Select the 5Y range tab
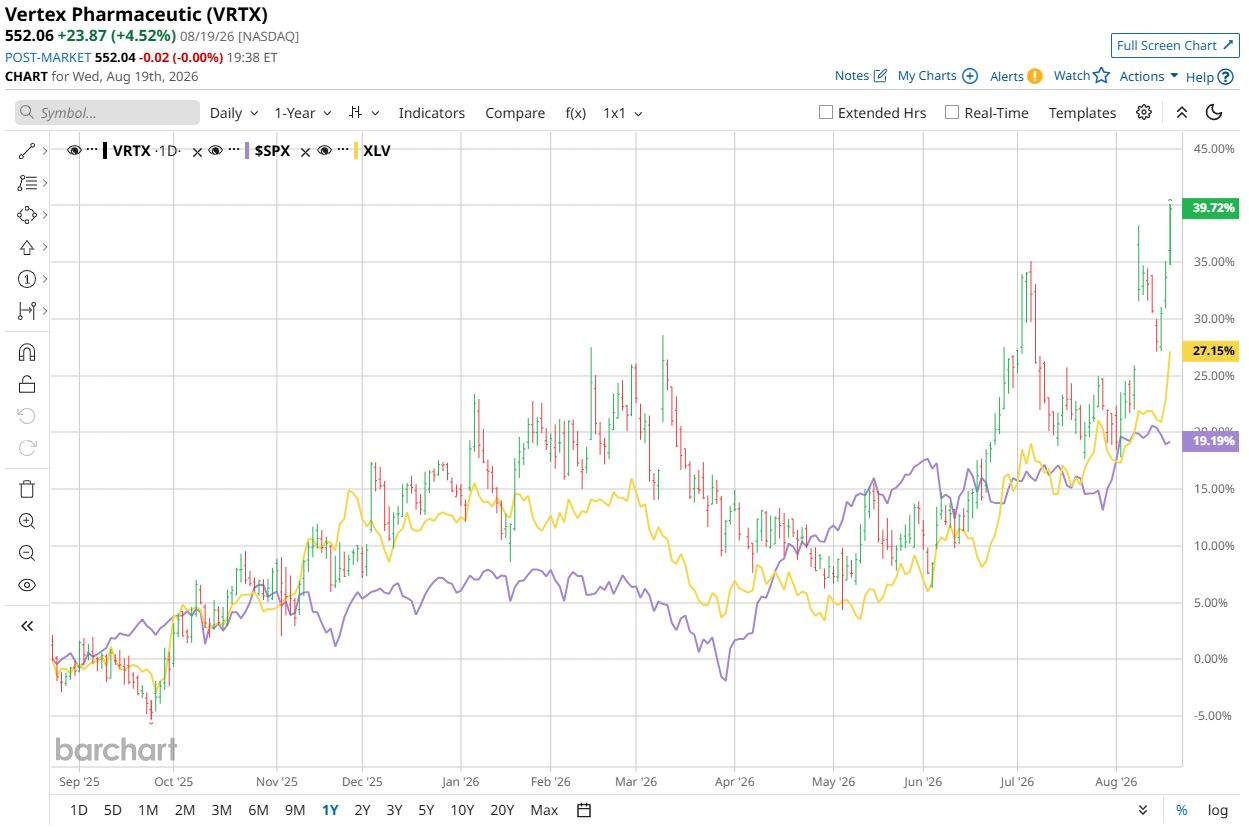The image size is (1249, 835). 426,810
